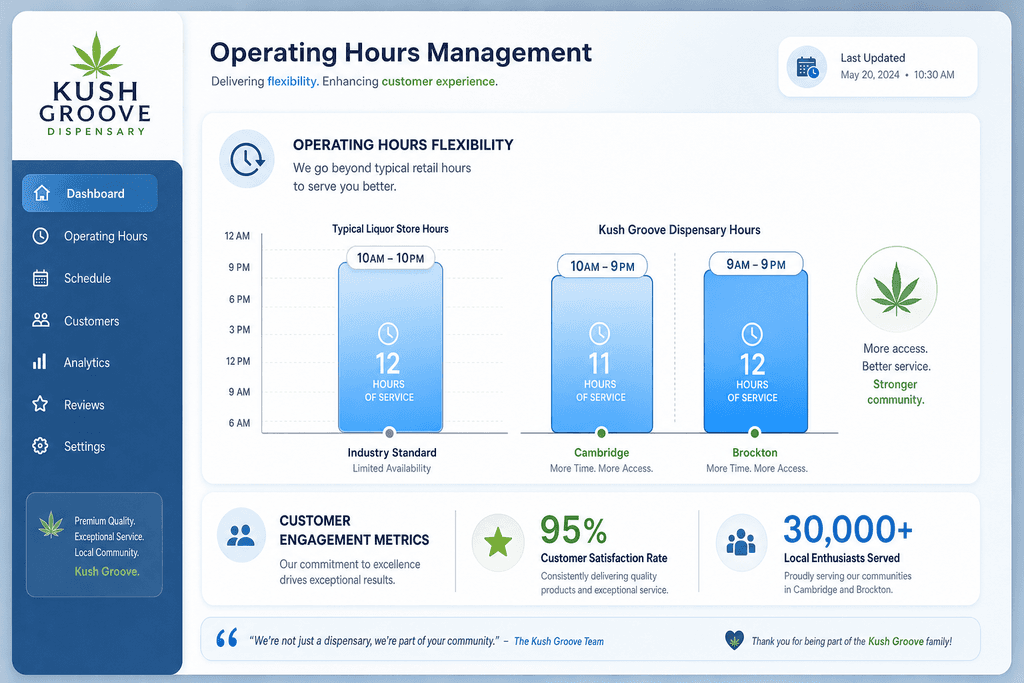Click the Industry Standard label
The image size is (1024, 683).
point(392,453)
